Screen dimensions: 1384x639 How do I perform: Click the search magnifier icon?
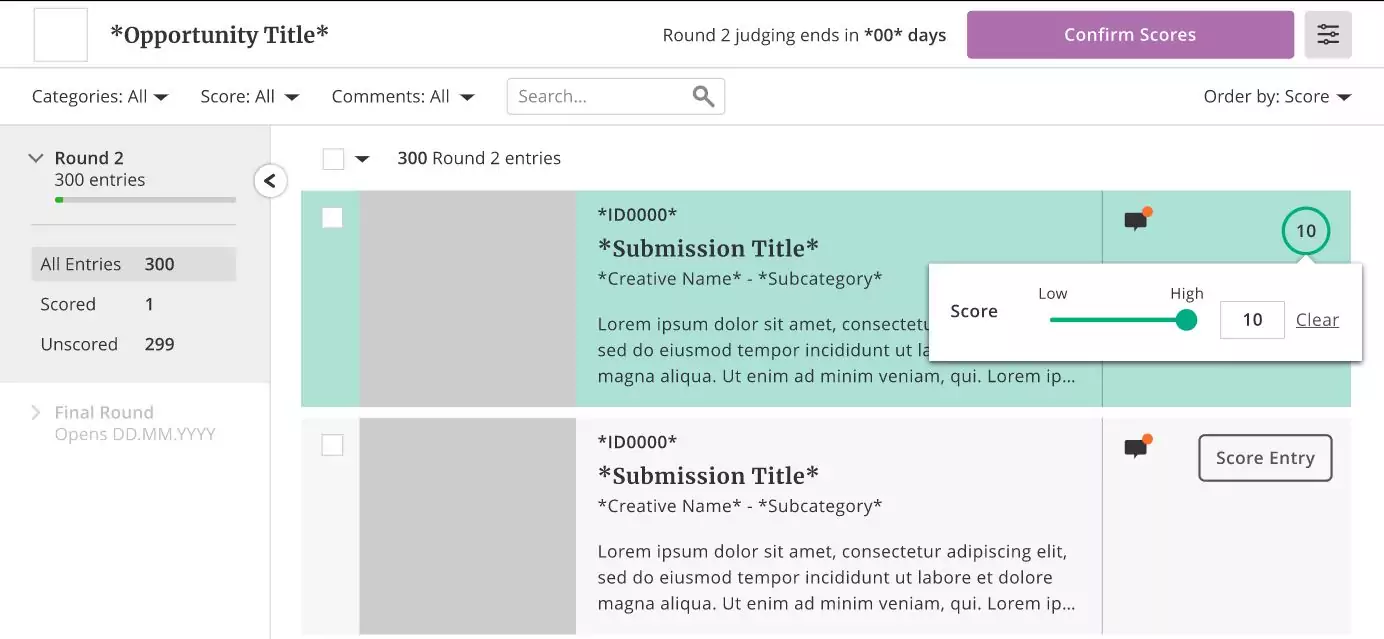point(703,96)
